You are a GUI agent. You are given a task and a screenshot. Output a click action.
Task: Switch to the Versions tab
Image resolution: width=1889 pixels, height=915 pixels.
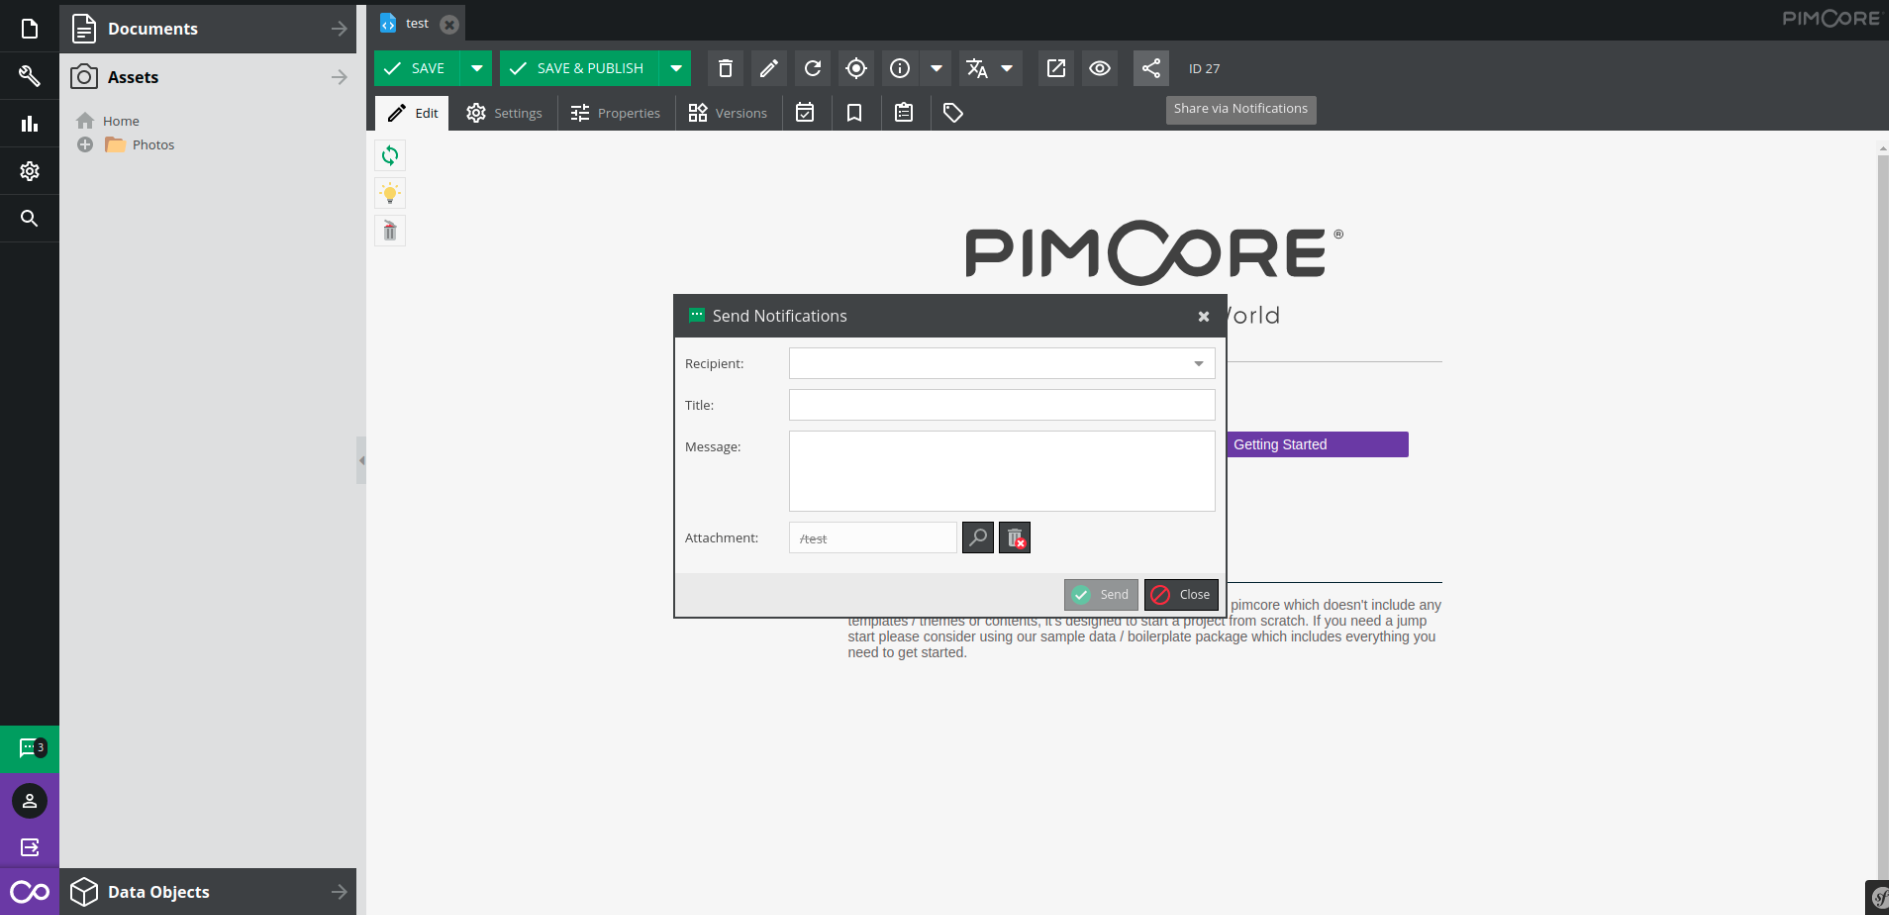pyautogui.click(x=728, y=113)
